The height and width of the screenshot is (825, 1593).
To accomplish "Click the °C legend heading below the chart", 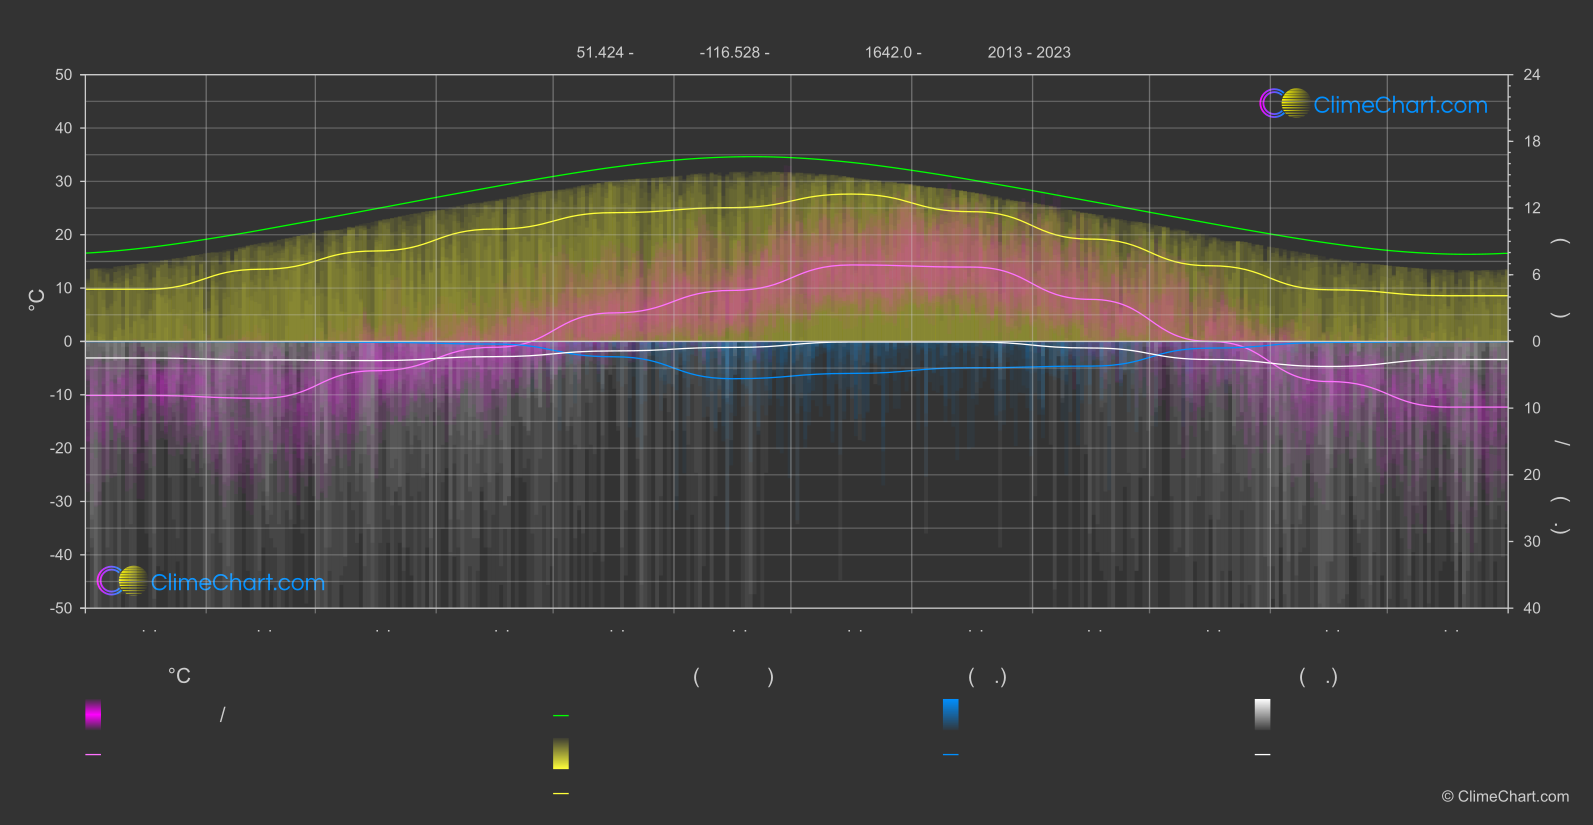I will point(179,676).
